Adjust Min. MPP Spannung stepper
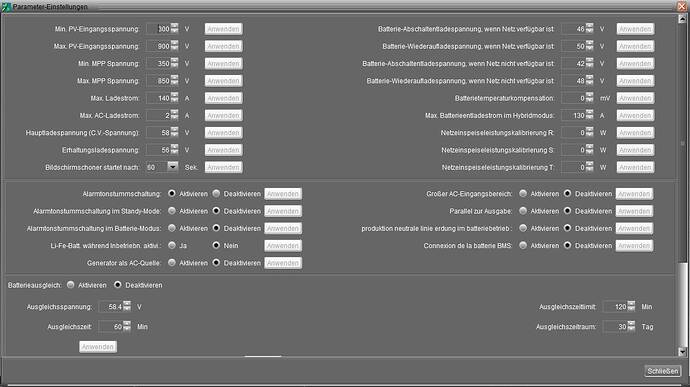 tap(175, 63)
